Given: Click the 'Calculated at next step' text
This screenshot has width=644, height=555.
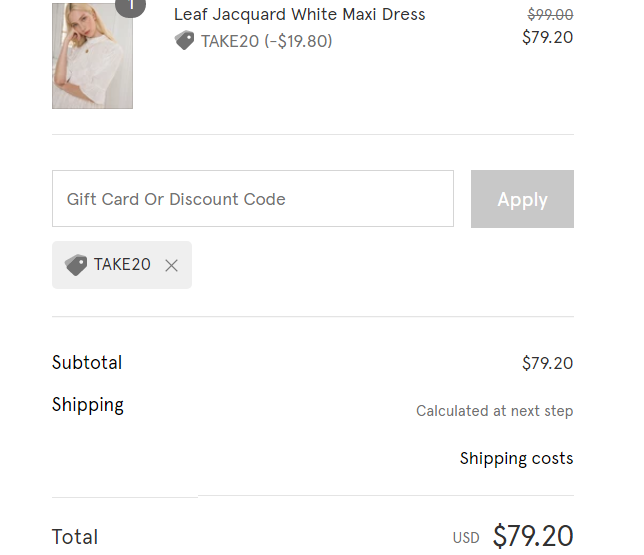Looking at the screenshot, I should click(494, 411).
